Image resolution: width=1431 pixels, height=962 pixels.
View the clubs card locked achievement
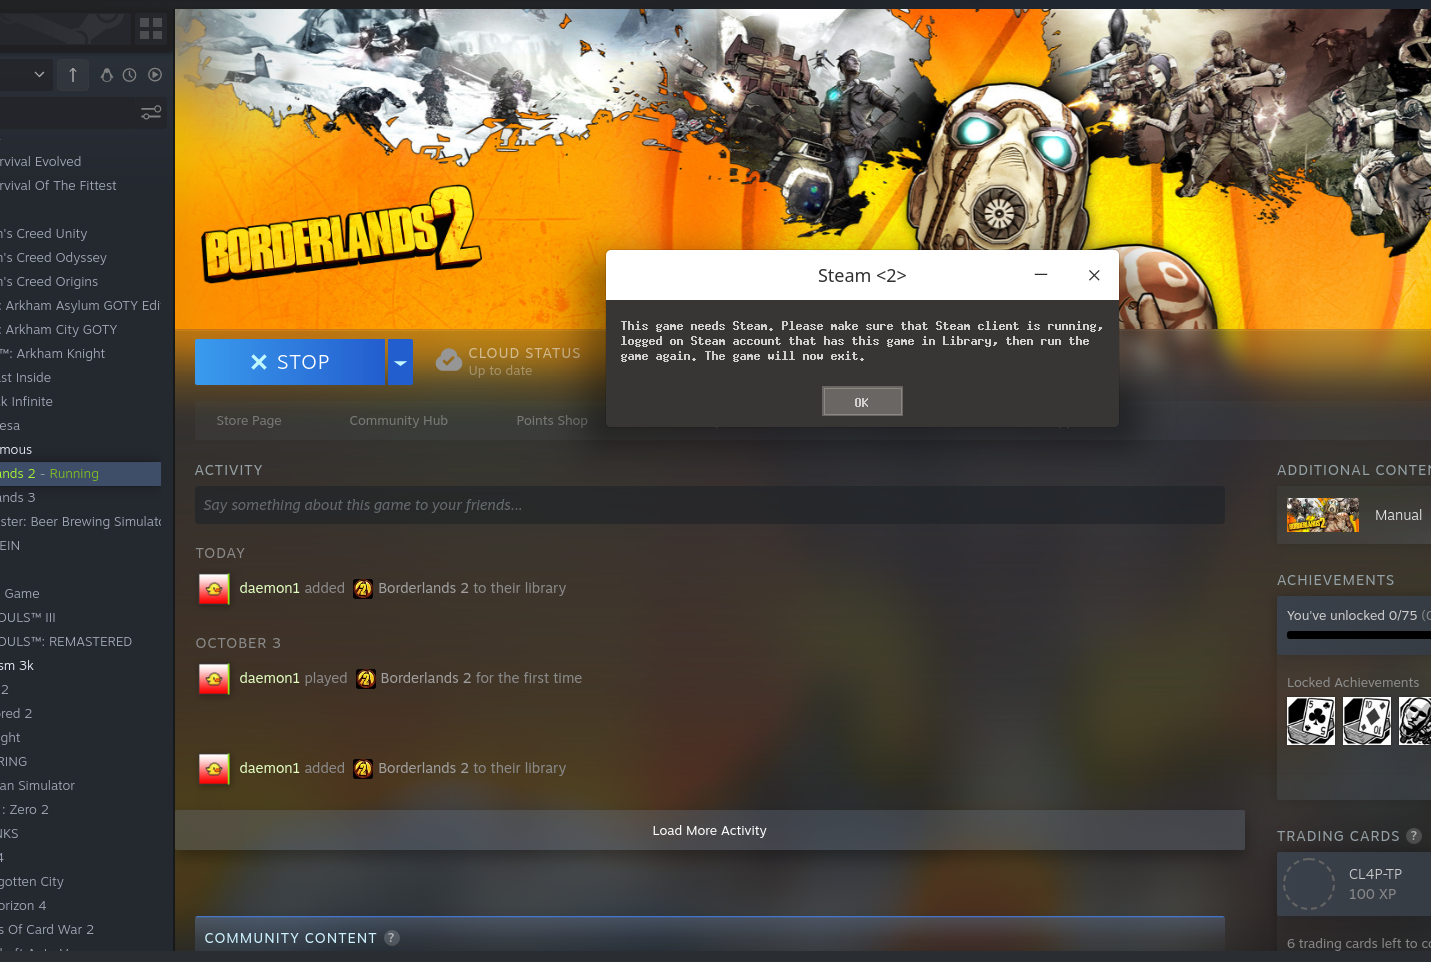[x=1311, y=721]
